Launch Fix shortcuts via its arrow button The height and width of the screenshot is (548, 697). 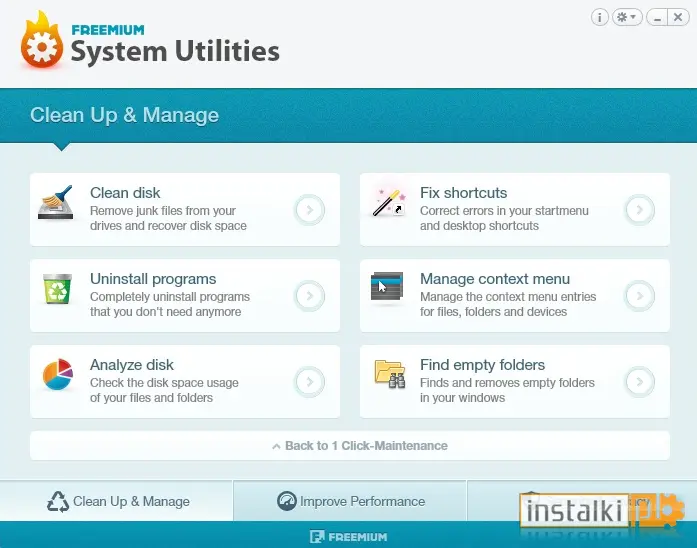coord(639,209)
